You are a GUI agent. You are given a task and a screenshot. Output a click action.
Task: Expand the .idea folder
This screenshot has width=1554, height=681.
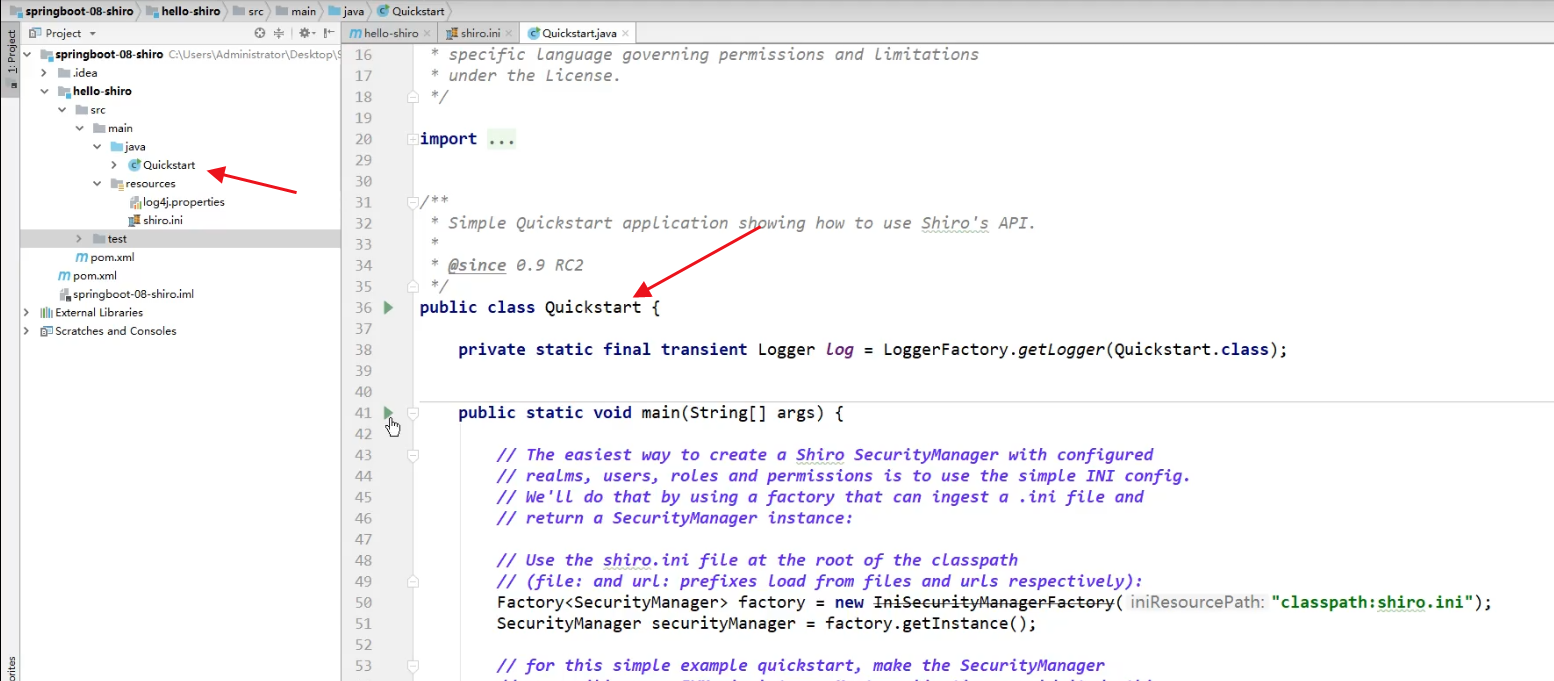44,73
